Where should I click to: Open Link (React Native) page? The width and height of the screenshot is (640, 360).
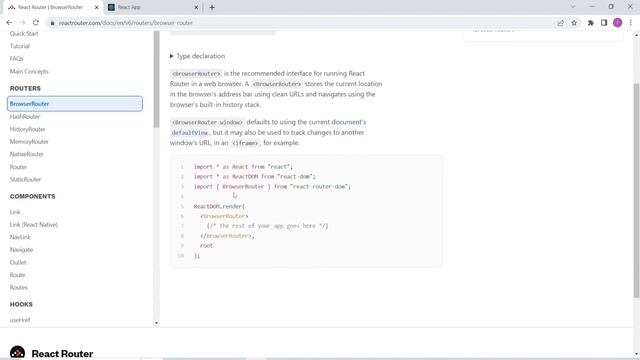(x=34, y=224)
